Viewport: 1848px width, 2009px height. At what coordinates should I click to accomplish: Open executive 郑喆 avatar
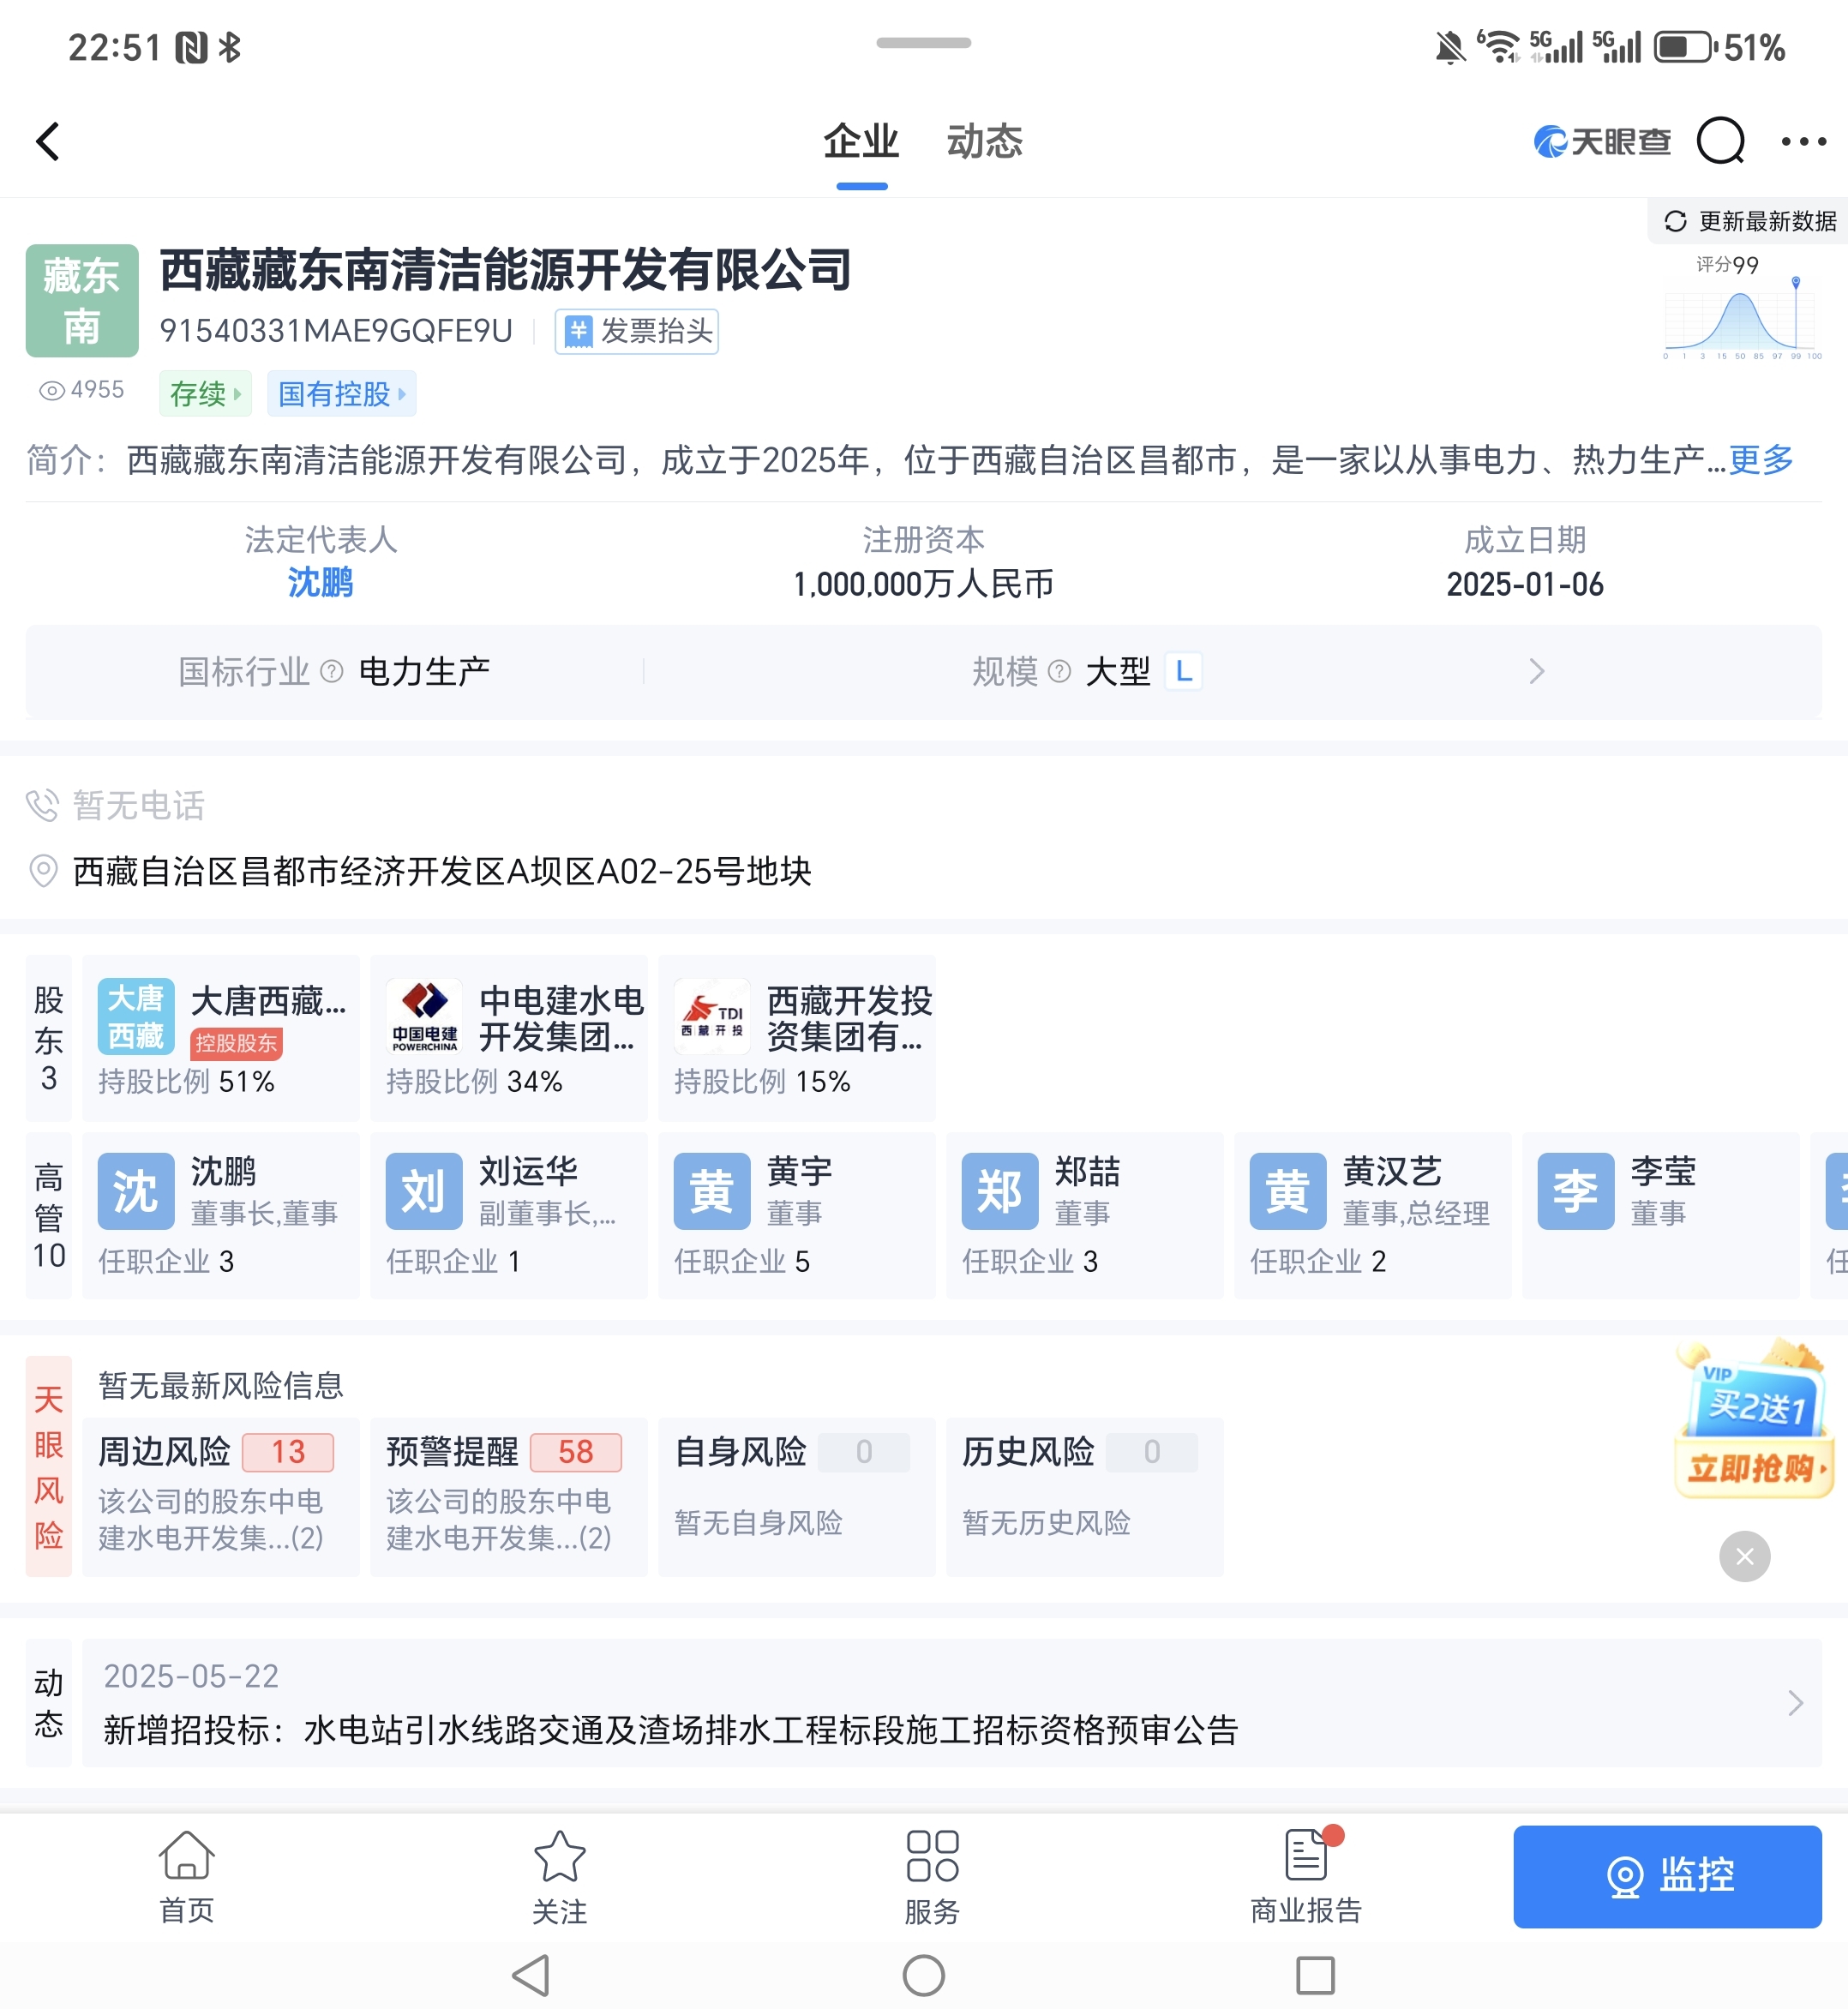tap(1000, 1191)
